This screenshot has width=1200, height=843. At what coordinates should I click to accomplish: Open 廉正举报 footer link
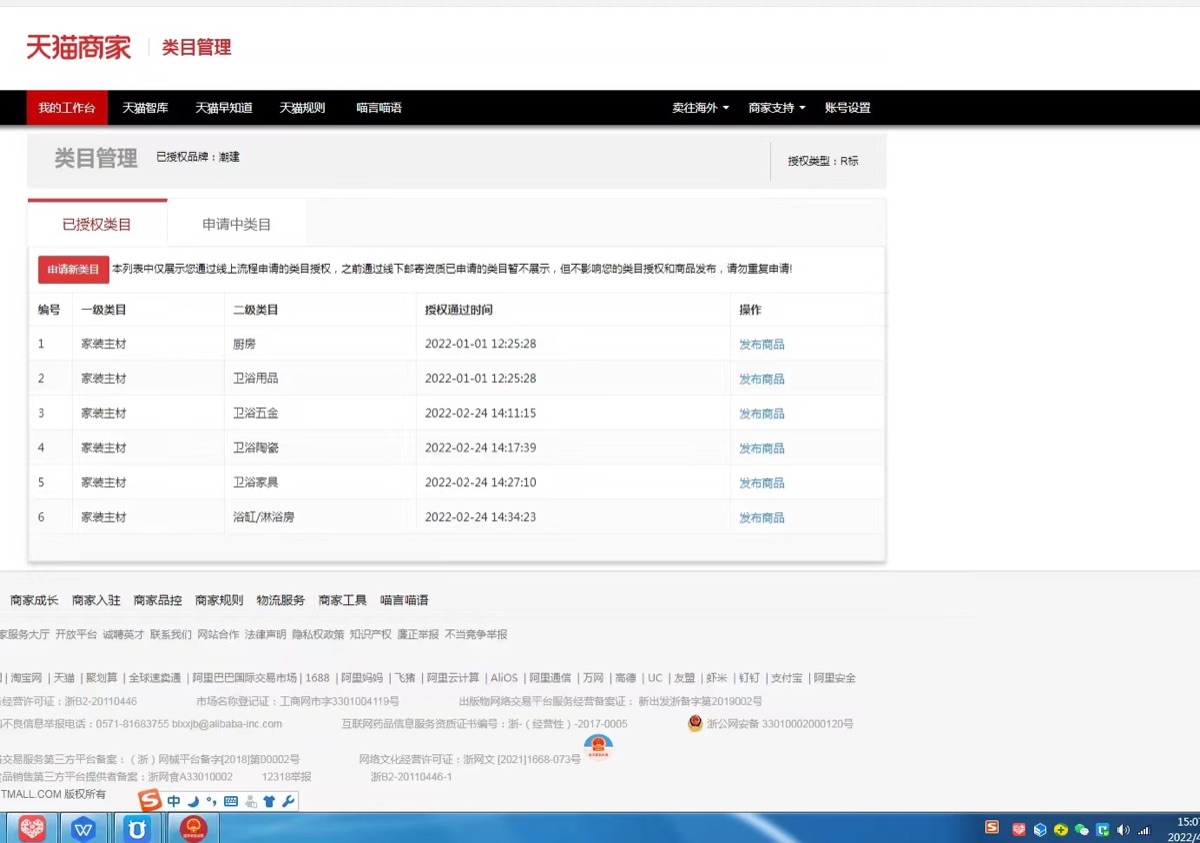[x=418, y=634]
